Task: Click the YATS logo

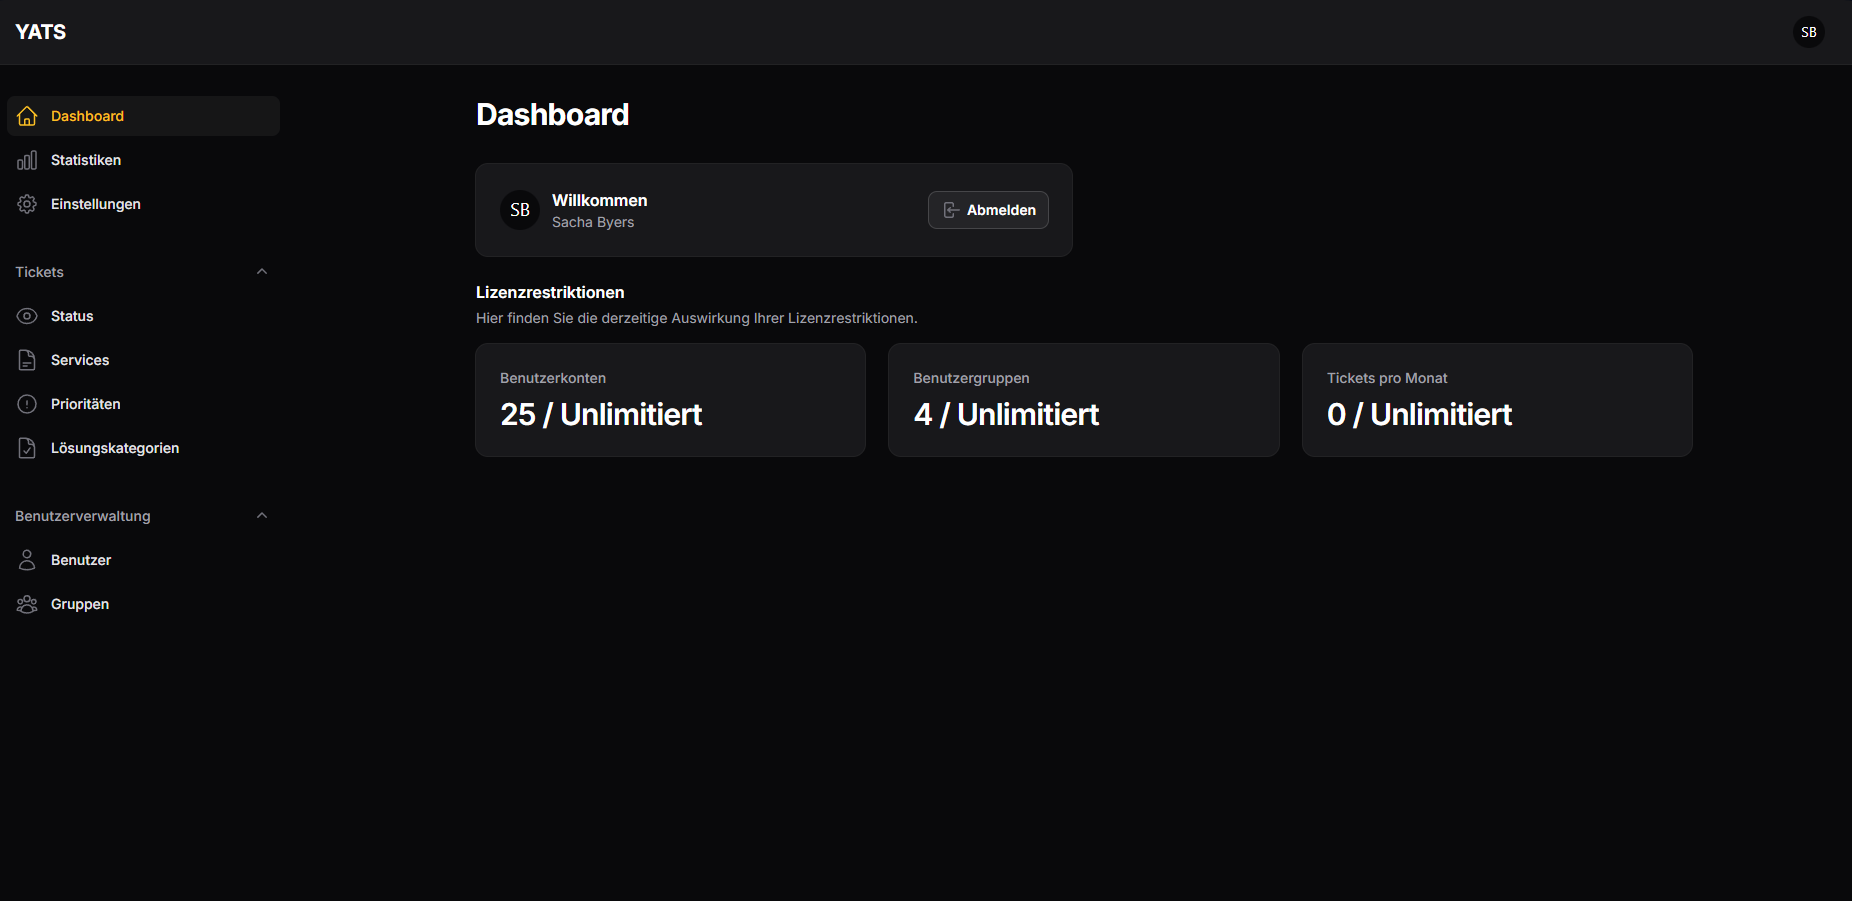Action: [x=40, y=31]
